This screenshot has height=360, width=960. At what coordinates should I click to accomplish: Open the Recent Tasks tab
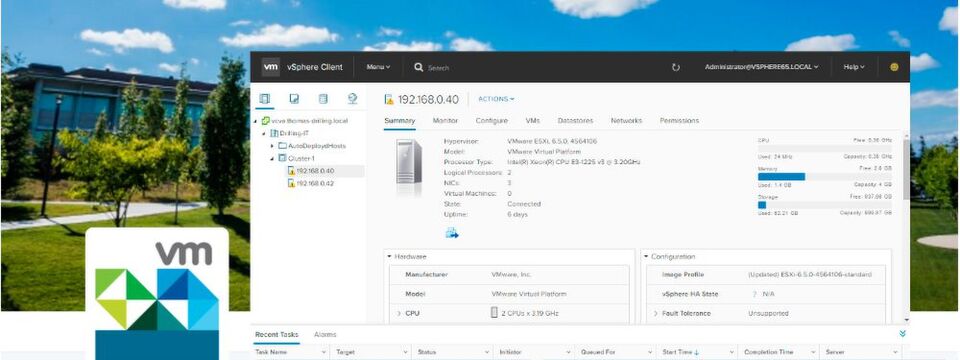click(x=277, y=334)
